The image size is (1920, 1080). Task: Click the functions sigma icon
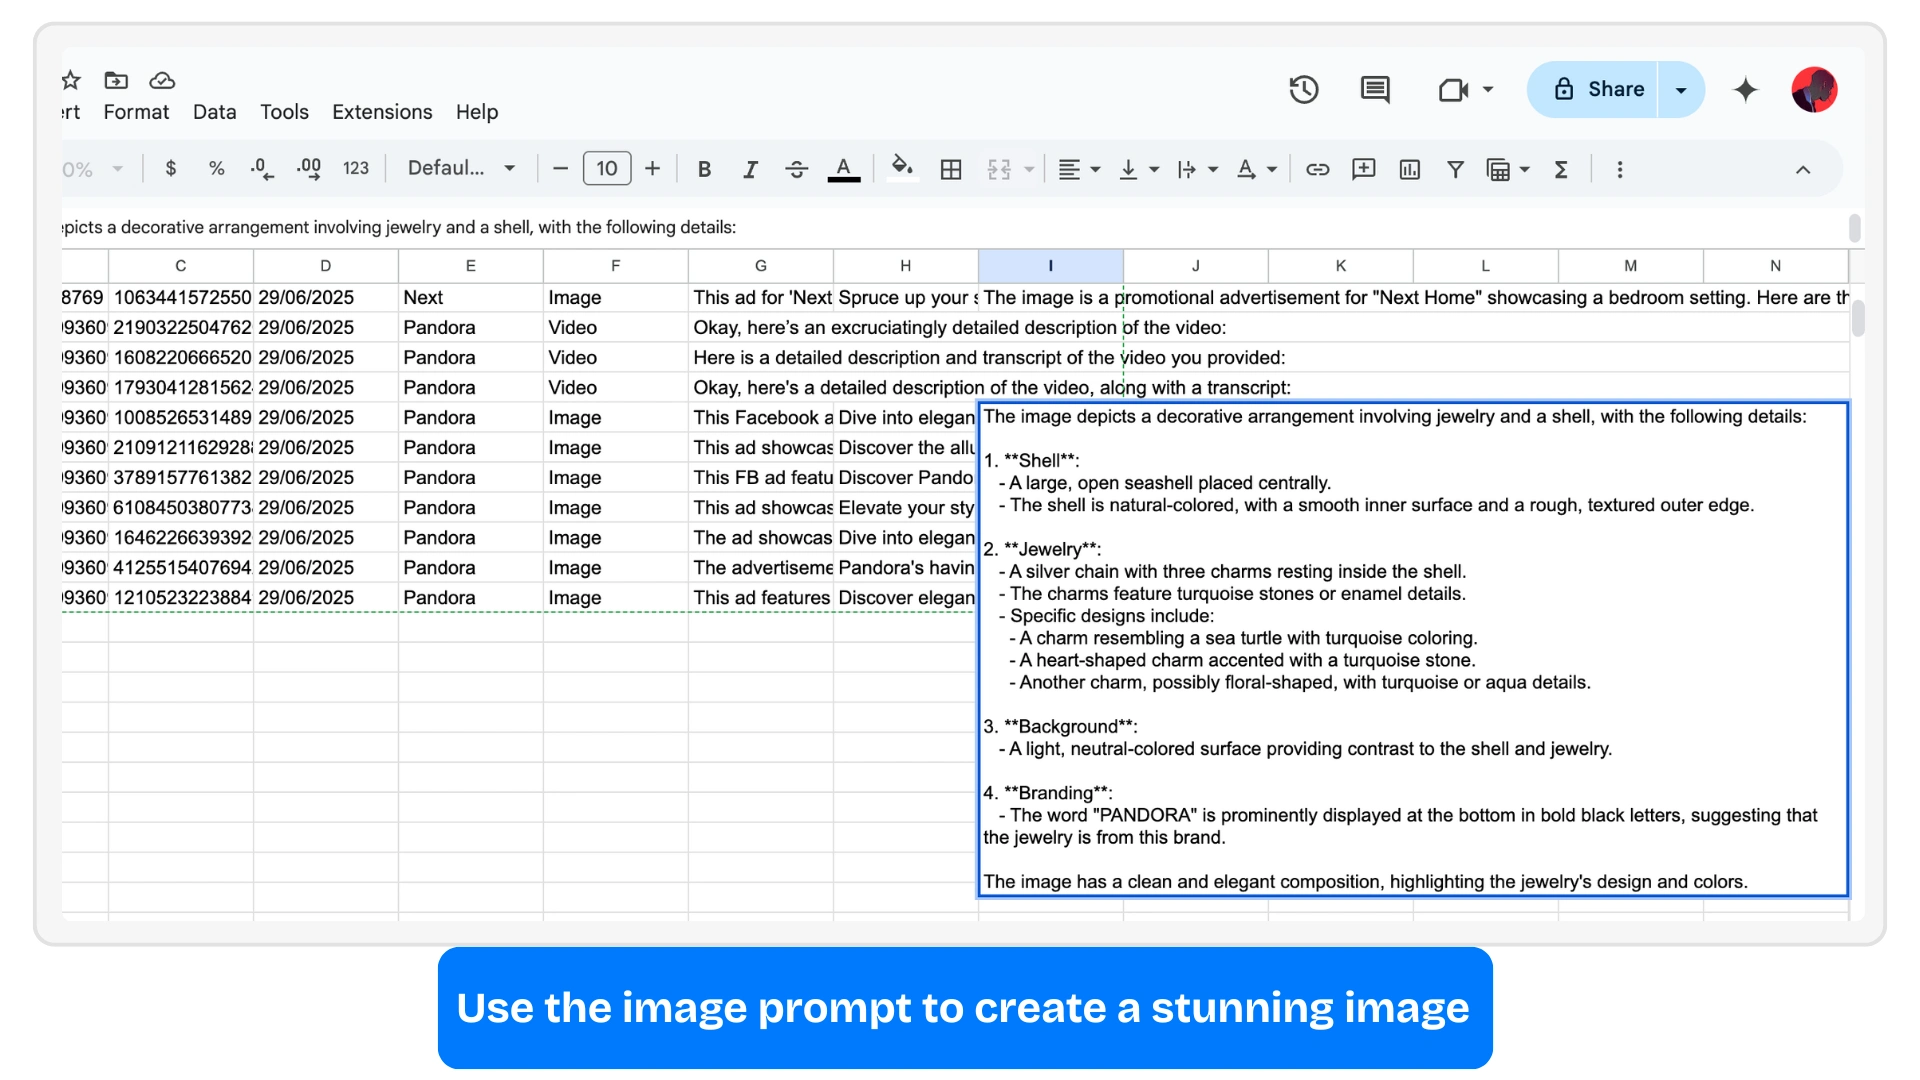coord(1560,169)
